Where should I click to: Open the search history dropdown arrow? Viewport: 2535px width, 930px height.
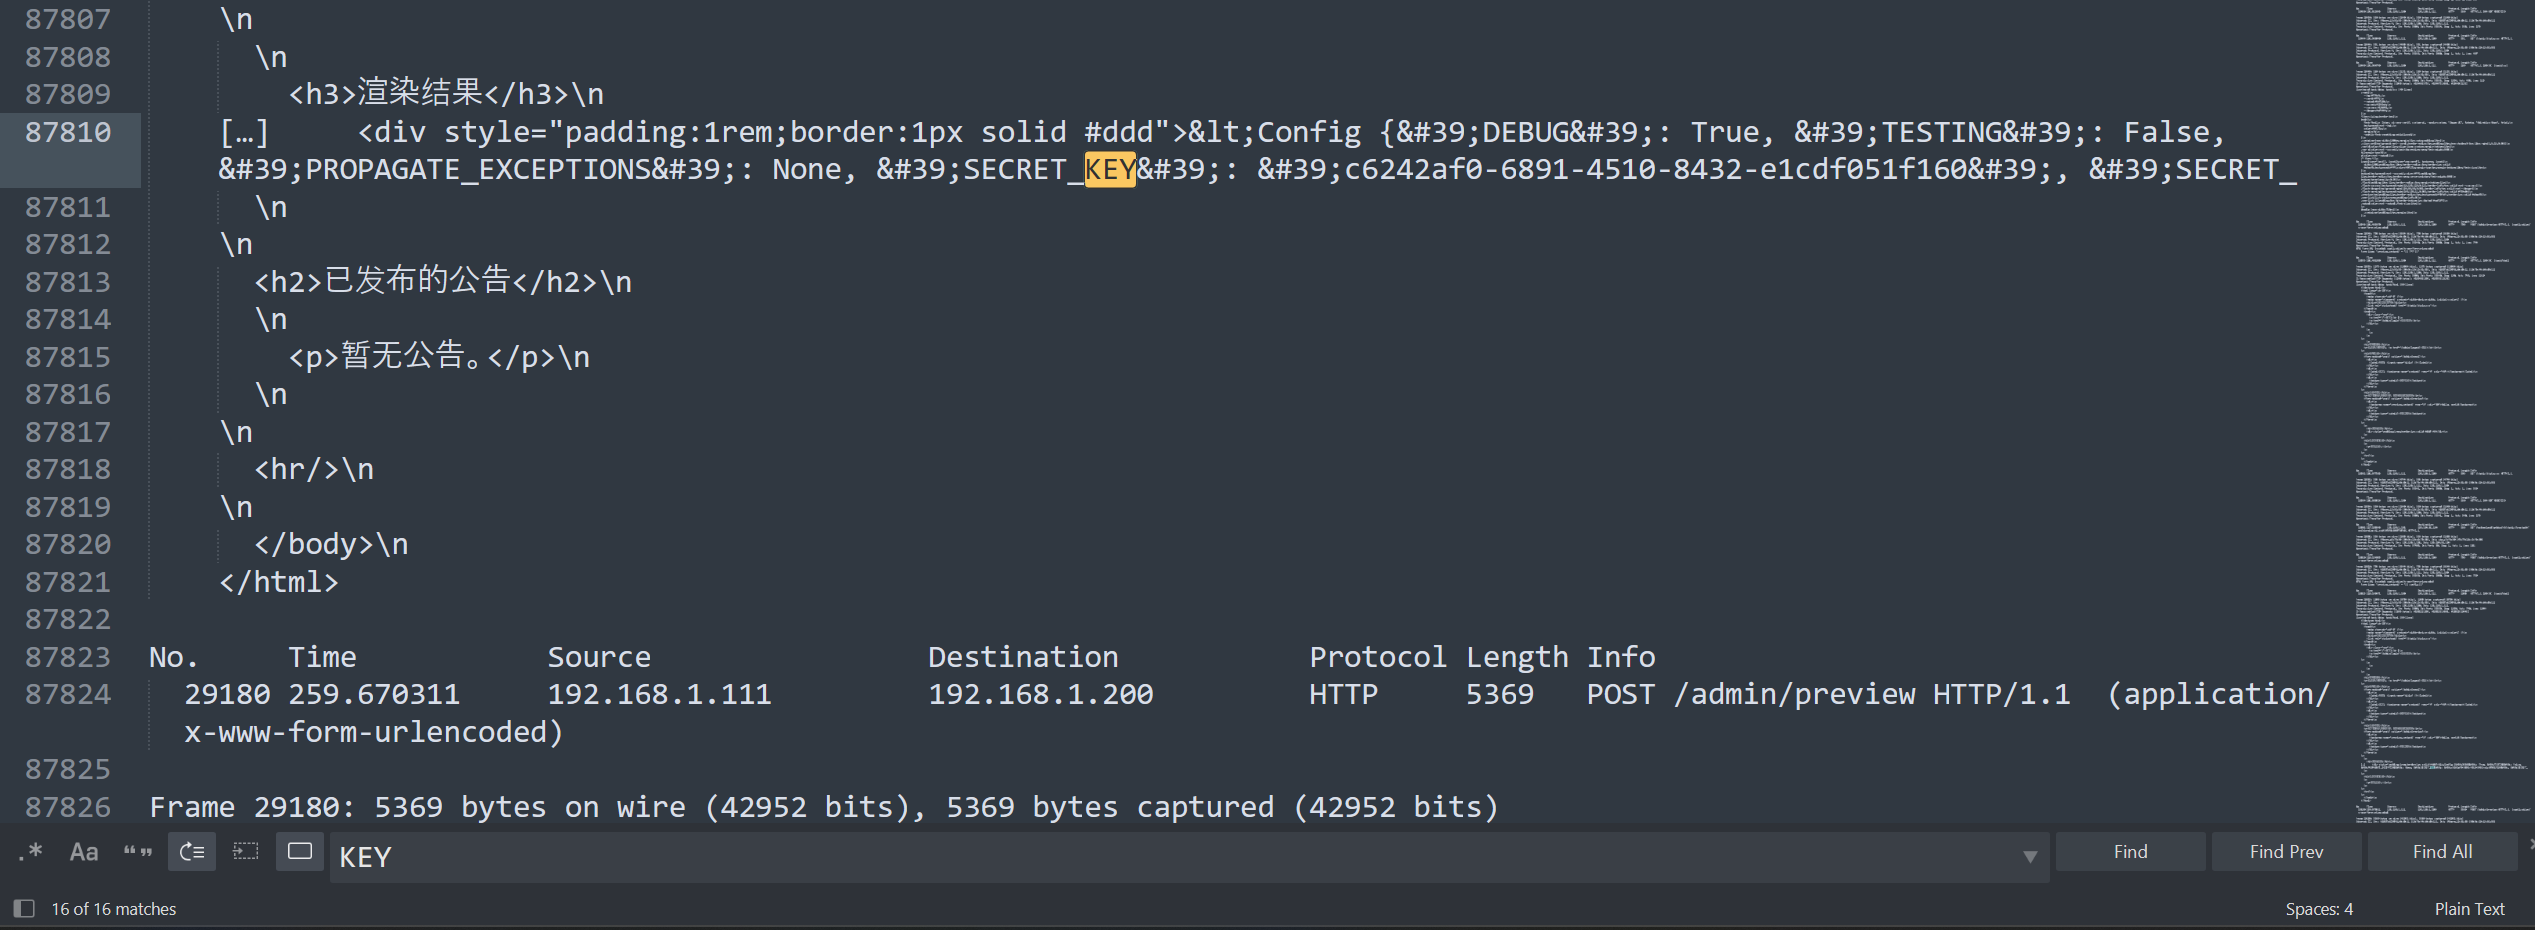click(2029, 856)
